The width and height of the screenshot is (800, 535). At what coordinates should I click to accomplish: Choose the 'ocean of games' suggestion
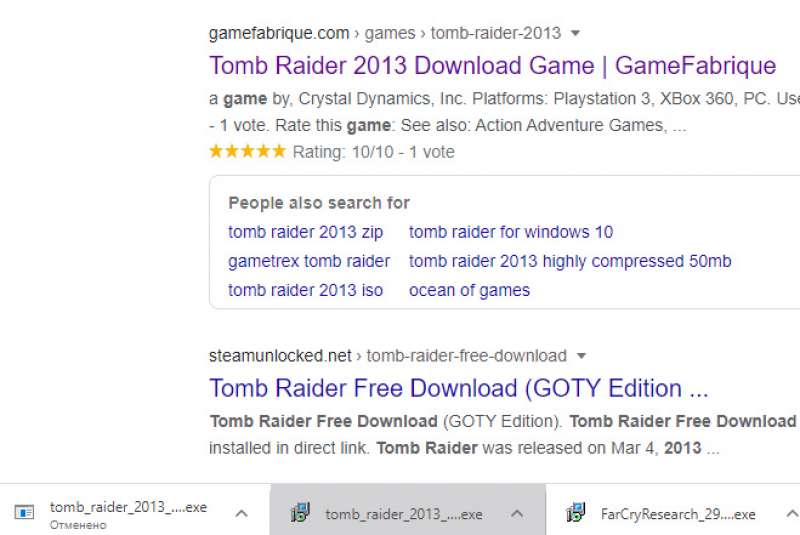pyautogui.click(x=469, y=290)
